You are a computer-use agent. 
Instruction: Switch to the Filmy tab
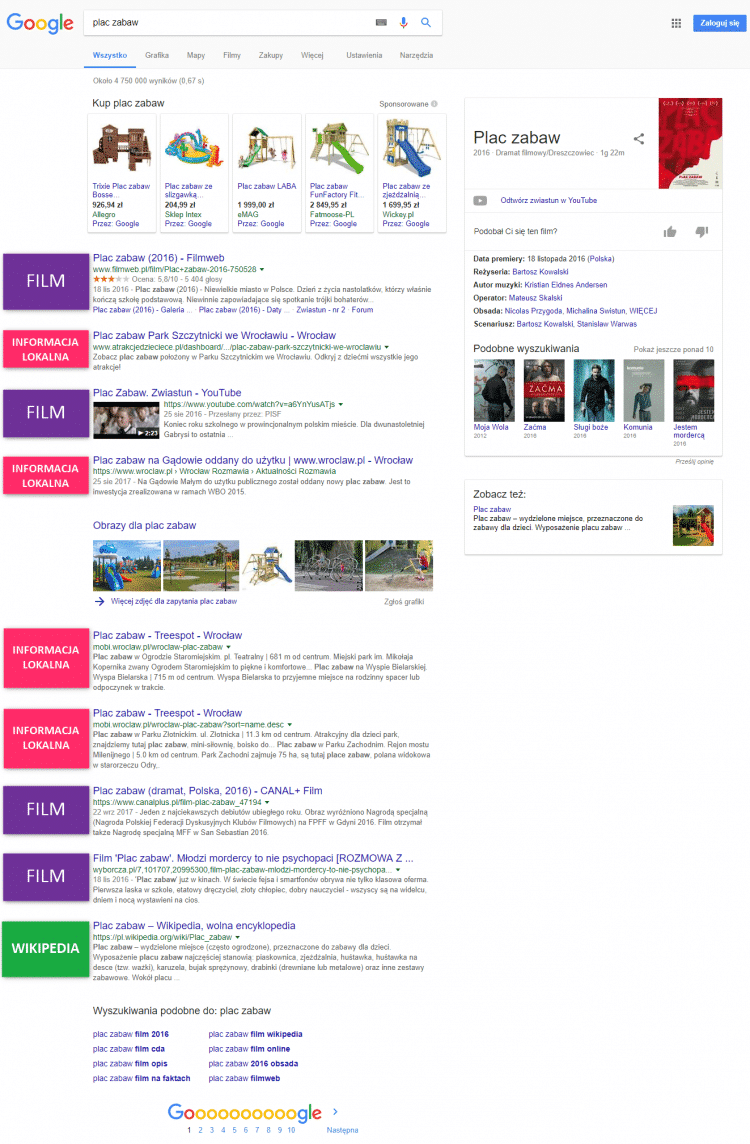click(x=232, y=55)
